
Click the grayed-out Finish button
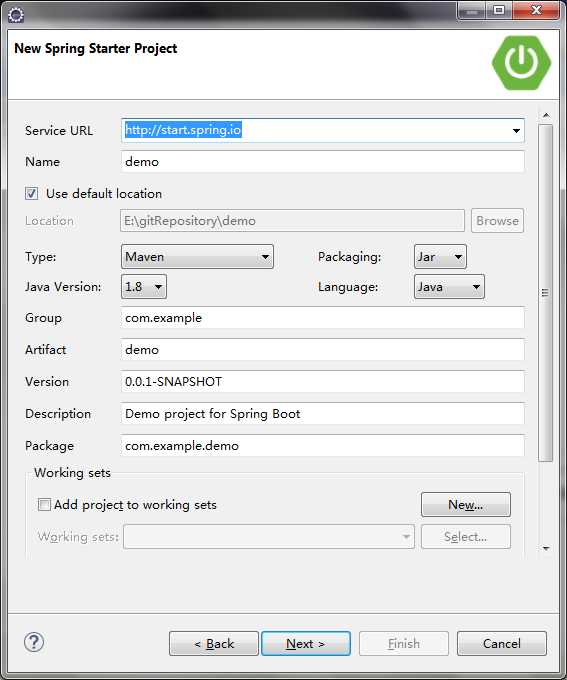tap(404, 644)
